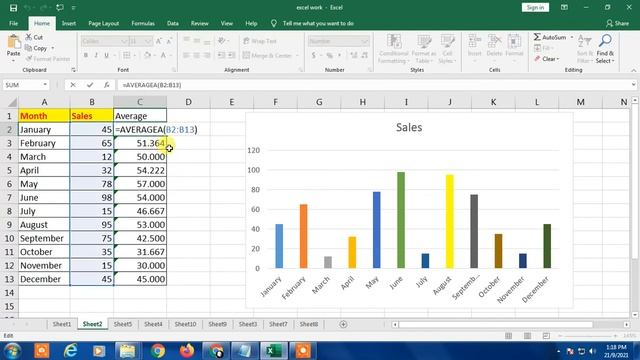
Task: Click the AutoSum sigma icon
Action: click(537, 37)
